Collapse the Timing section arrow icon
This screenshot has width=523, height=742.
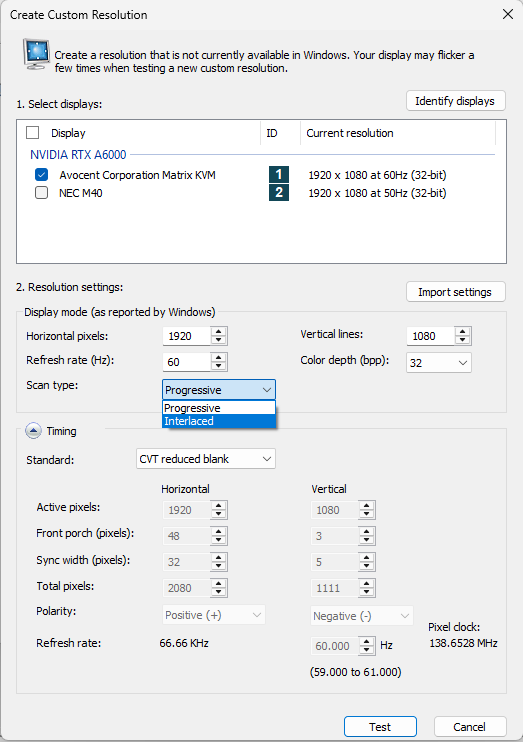(33, 431)
